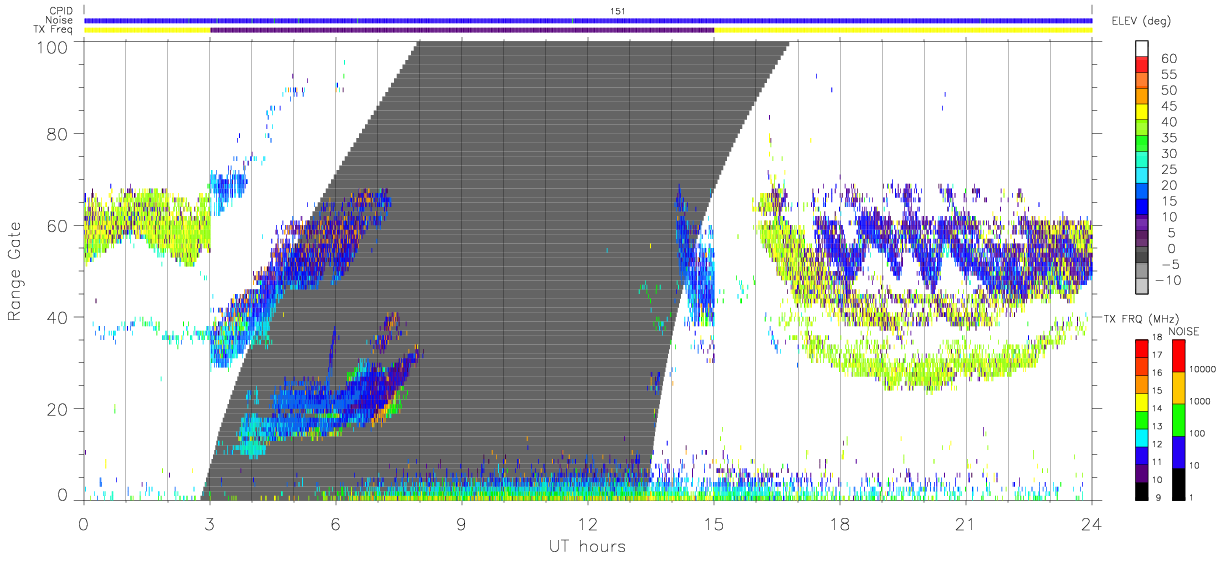This screenshot has width=1228, height=567.
Task: Click the 80 tick label on Range Gate axis
Action: click(56, 134)
